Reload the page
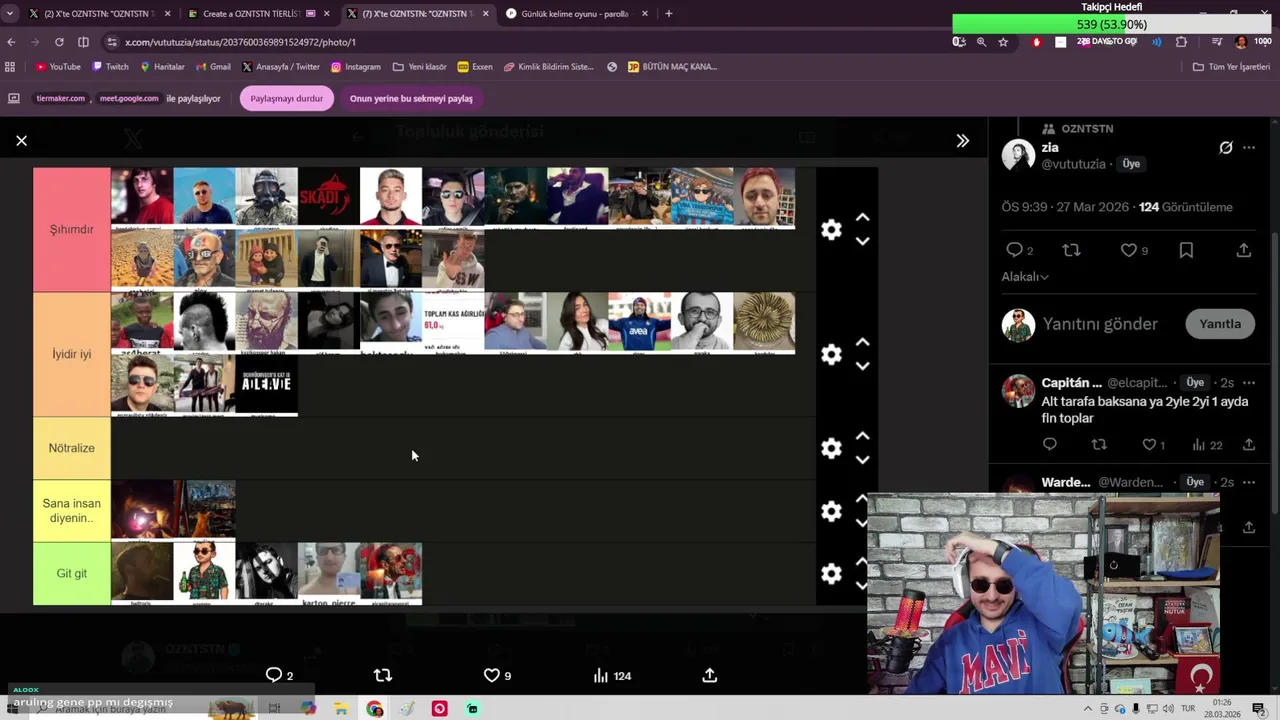 tap(59, 42)
